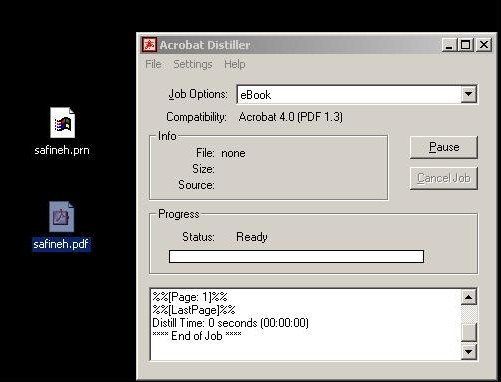Click the eBook Job Options combo box
501x382 pixels.
(x=357, y=94)
